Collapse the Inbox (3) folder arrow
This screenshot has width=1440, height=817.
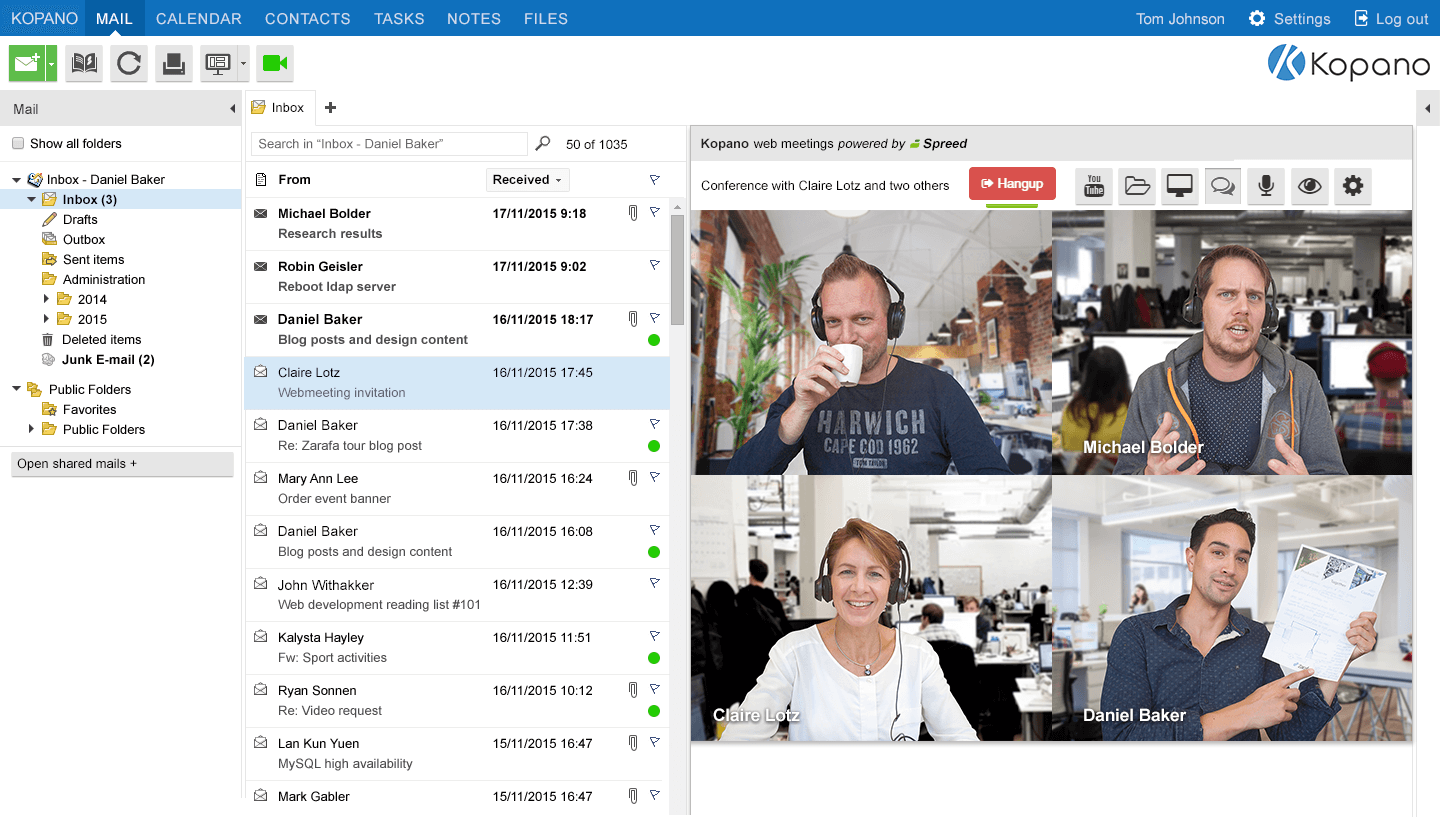tap(32, 200)
